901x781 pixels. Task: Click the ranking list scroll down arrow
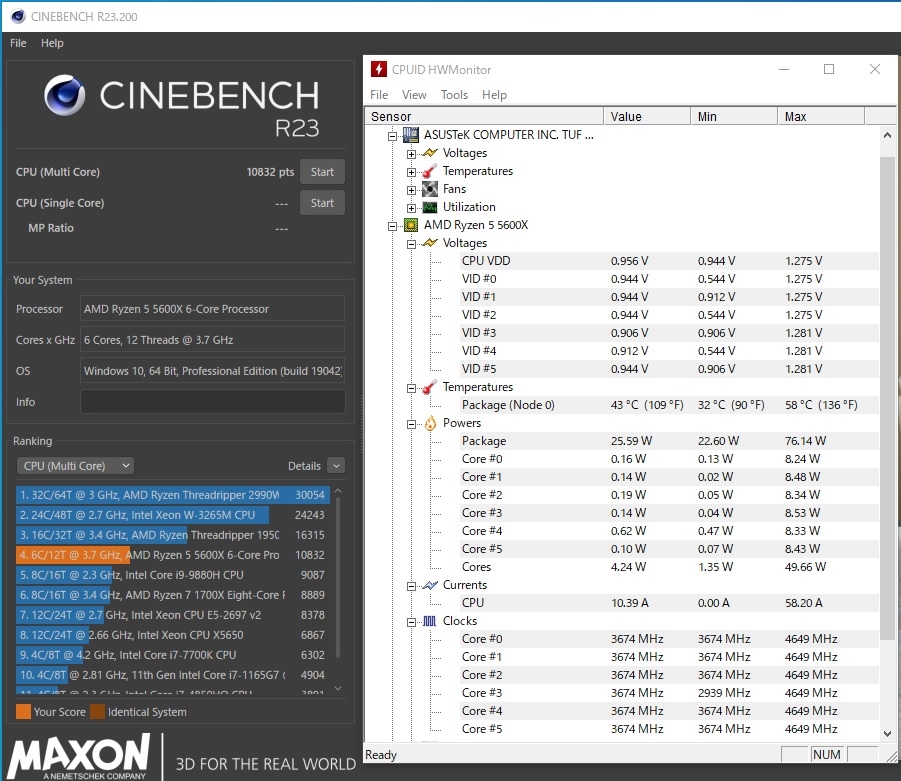[338, 688]
